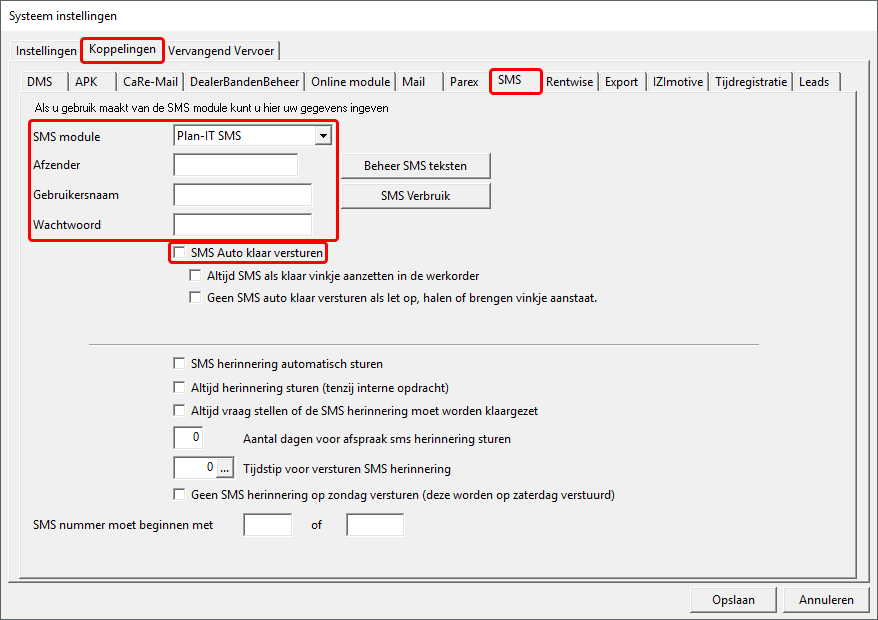Switch to the Parex tab
Image resolution: width=878 pixels, height=620 pixels.
coord(464,81)
